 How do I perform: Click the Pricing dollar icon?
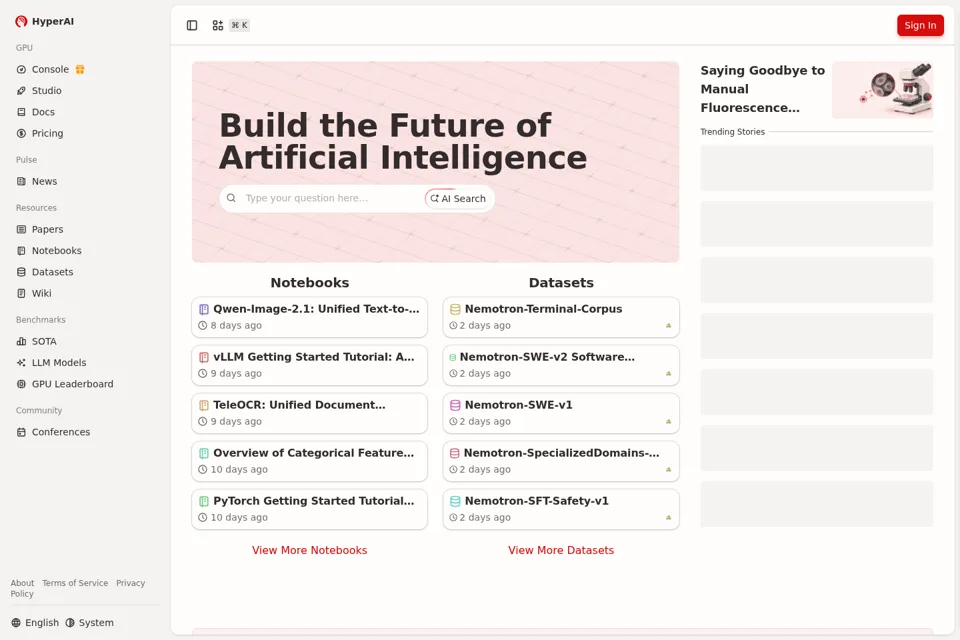click(21, 134)
